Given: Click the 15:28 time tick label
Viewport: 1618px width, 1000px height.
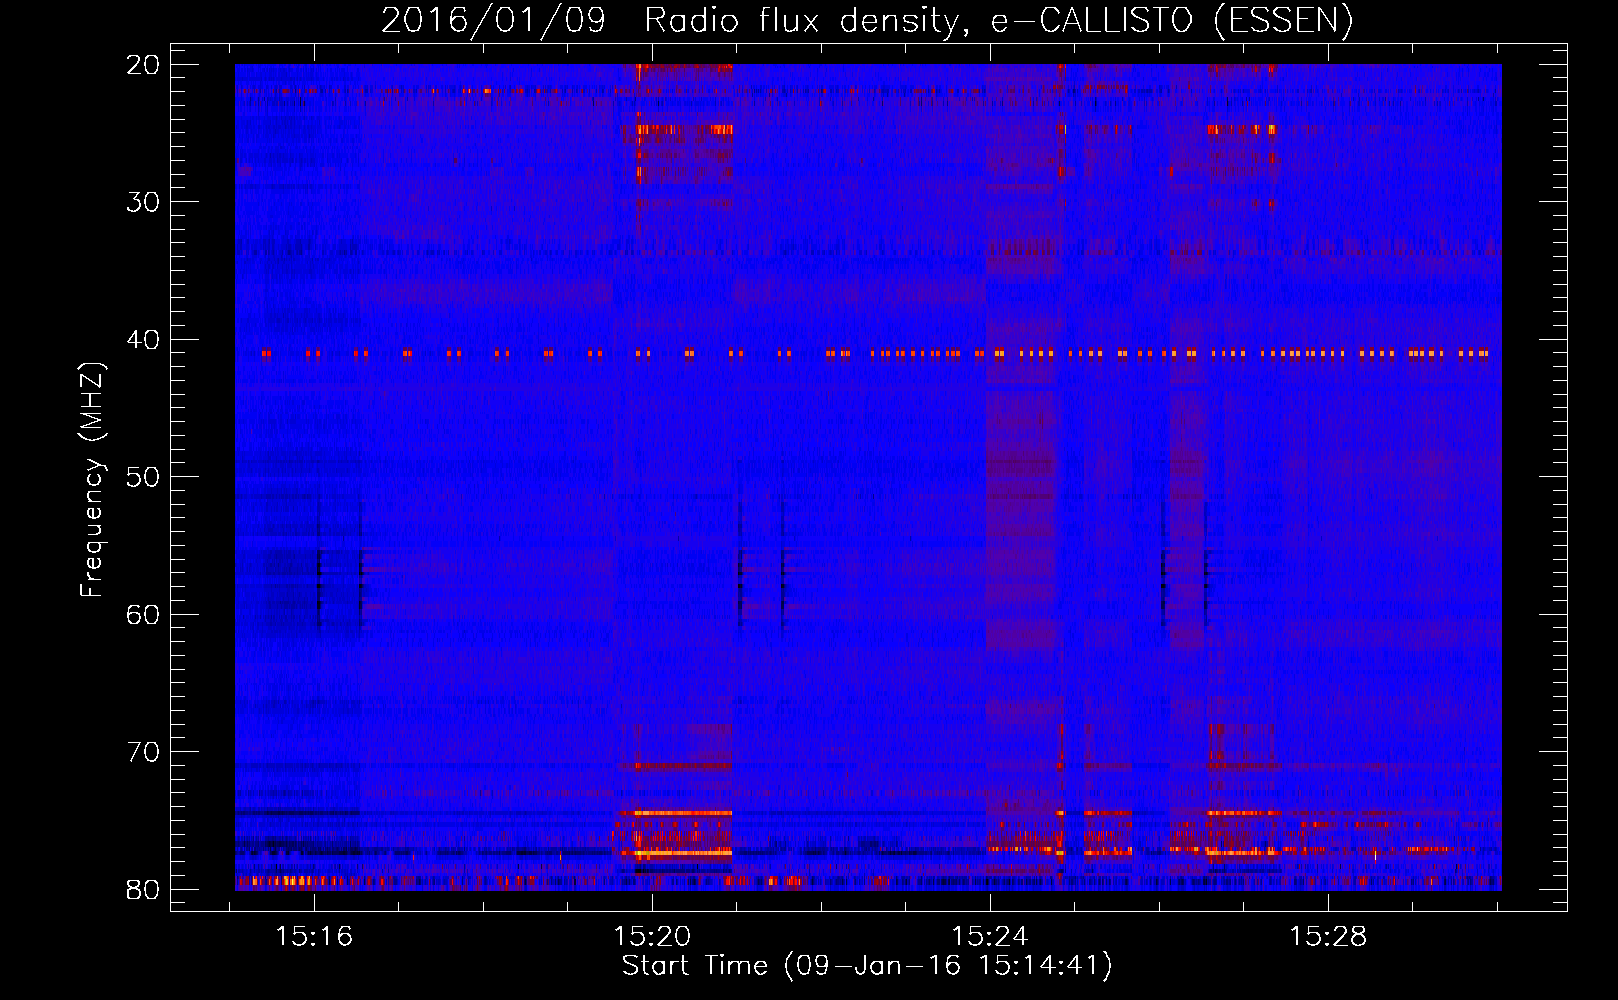Looking at the screenshot, I should pos(1328,937).
